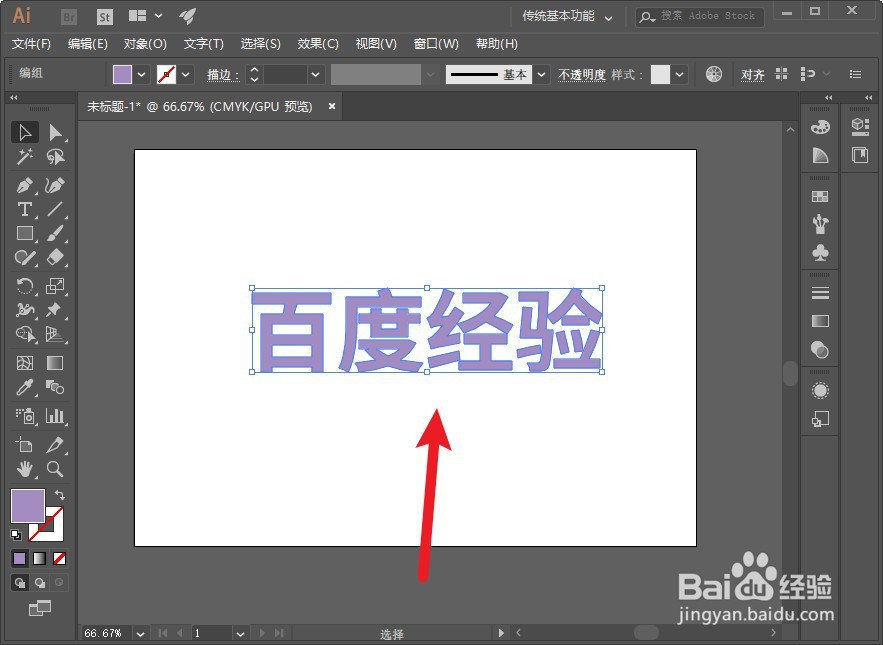Activate the Type tool
Viewport: 883px width, 645px height.
coord(25,209)
